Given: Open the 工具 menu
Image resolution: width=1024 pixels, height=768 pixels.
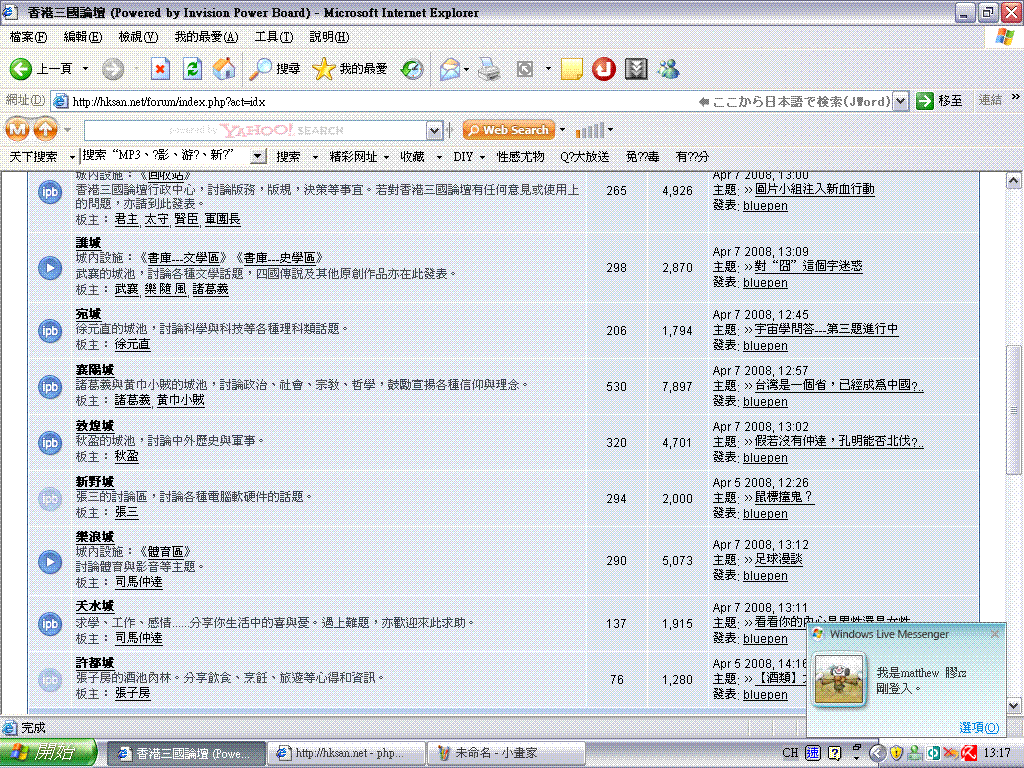Looking at the screenshot, I should pos(273,37).
